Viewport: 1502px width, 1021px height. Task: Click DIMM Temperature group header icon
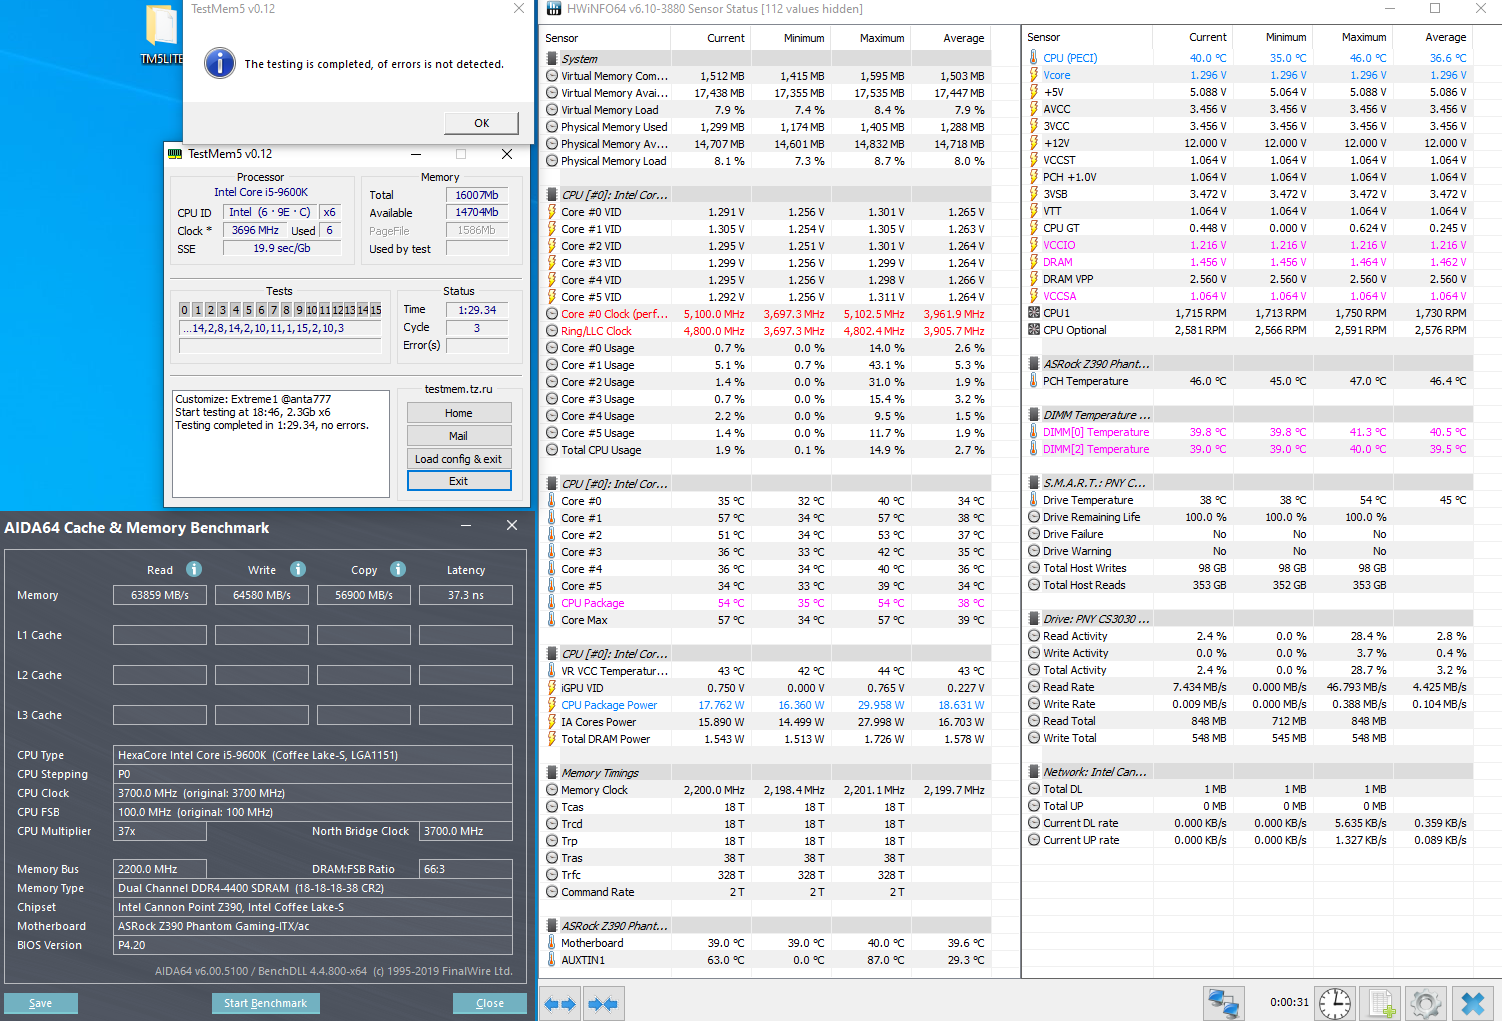pyautogui.click(x=1034, y=415)
